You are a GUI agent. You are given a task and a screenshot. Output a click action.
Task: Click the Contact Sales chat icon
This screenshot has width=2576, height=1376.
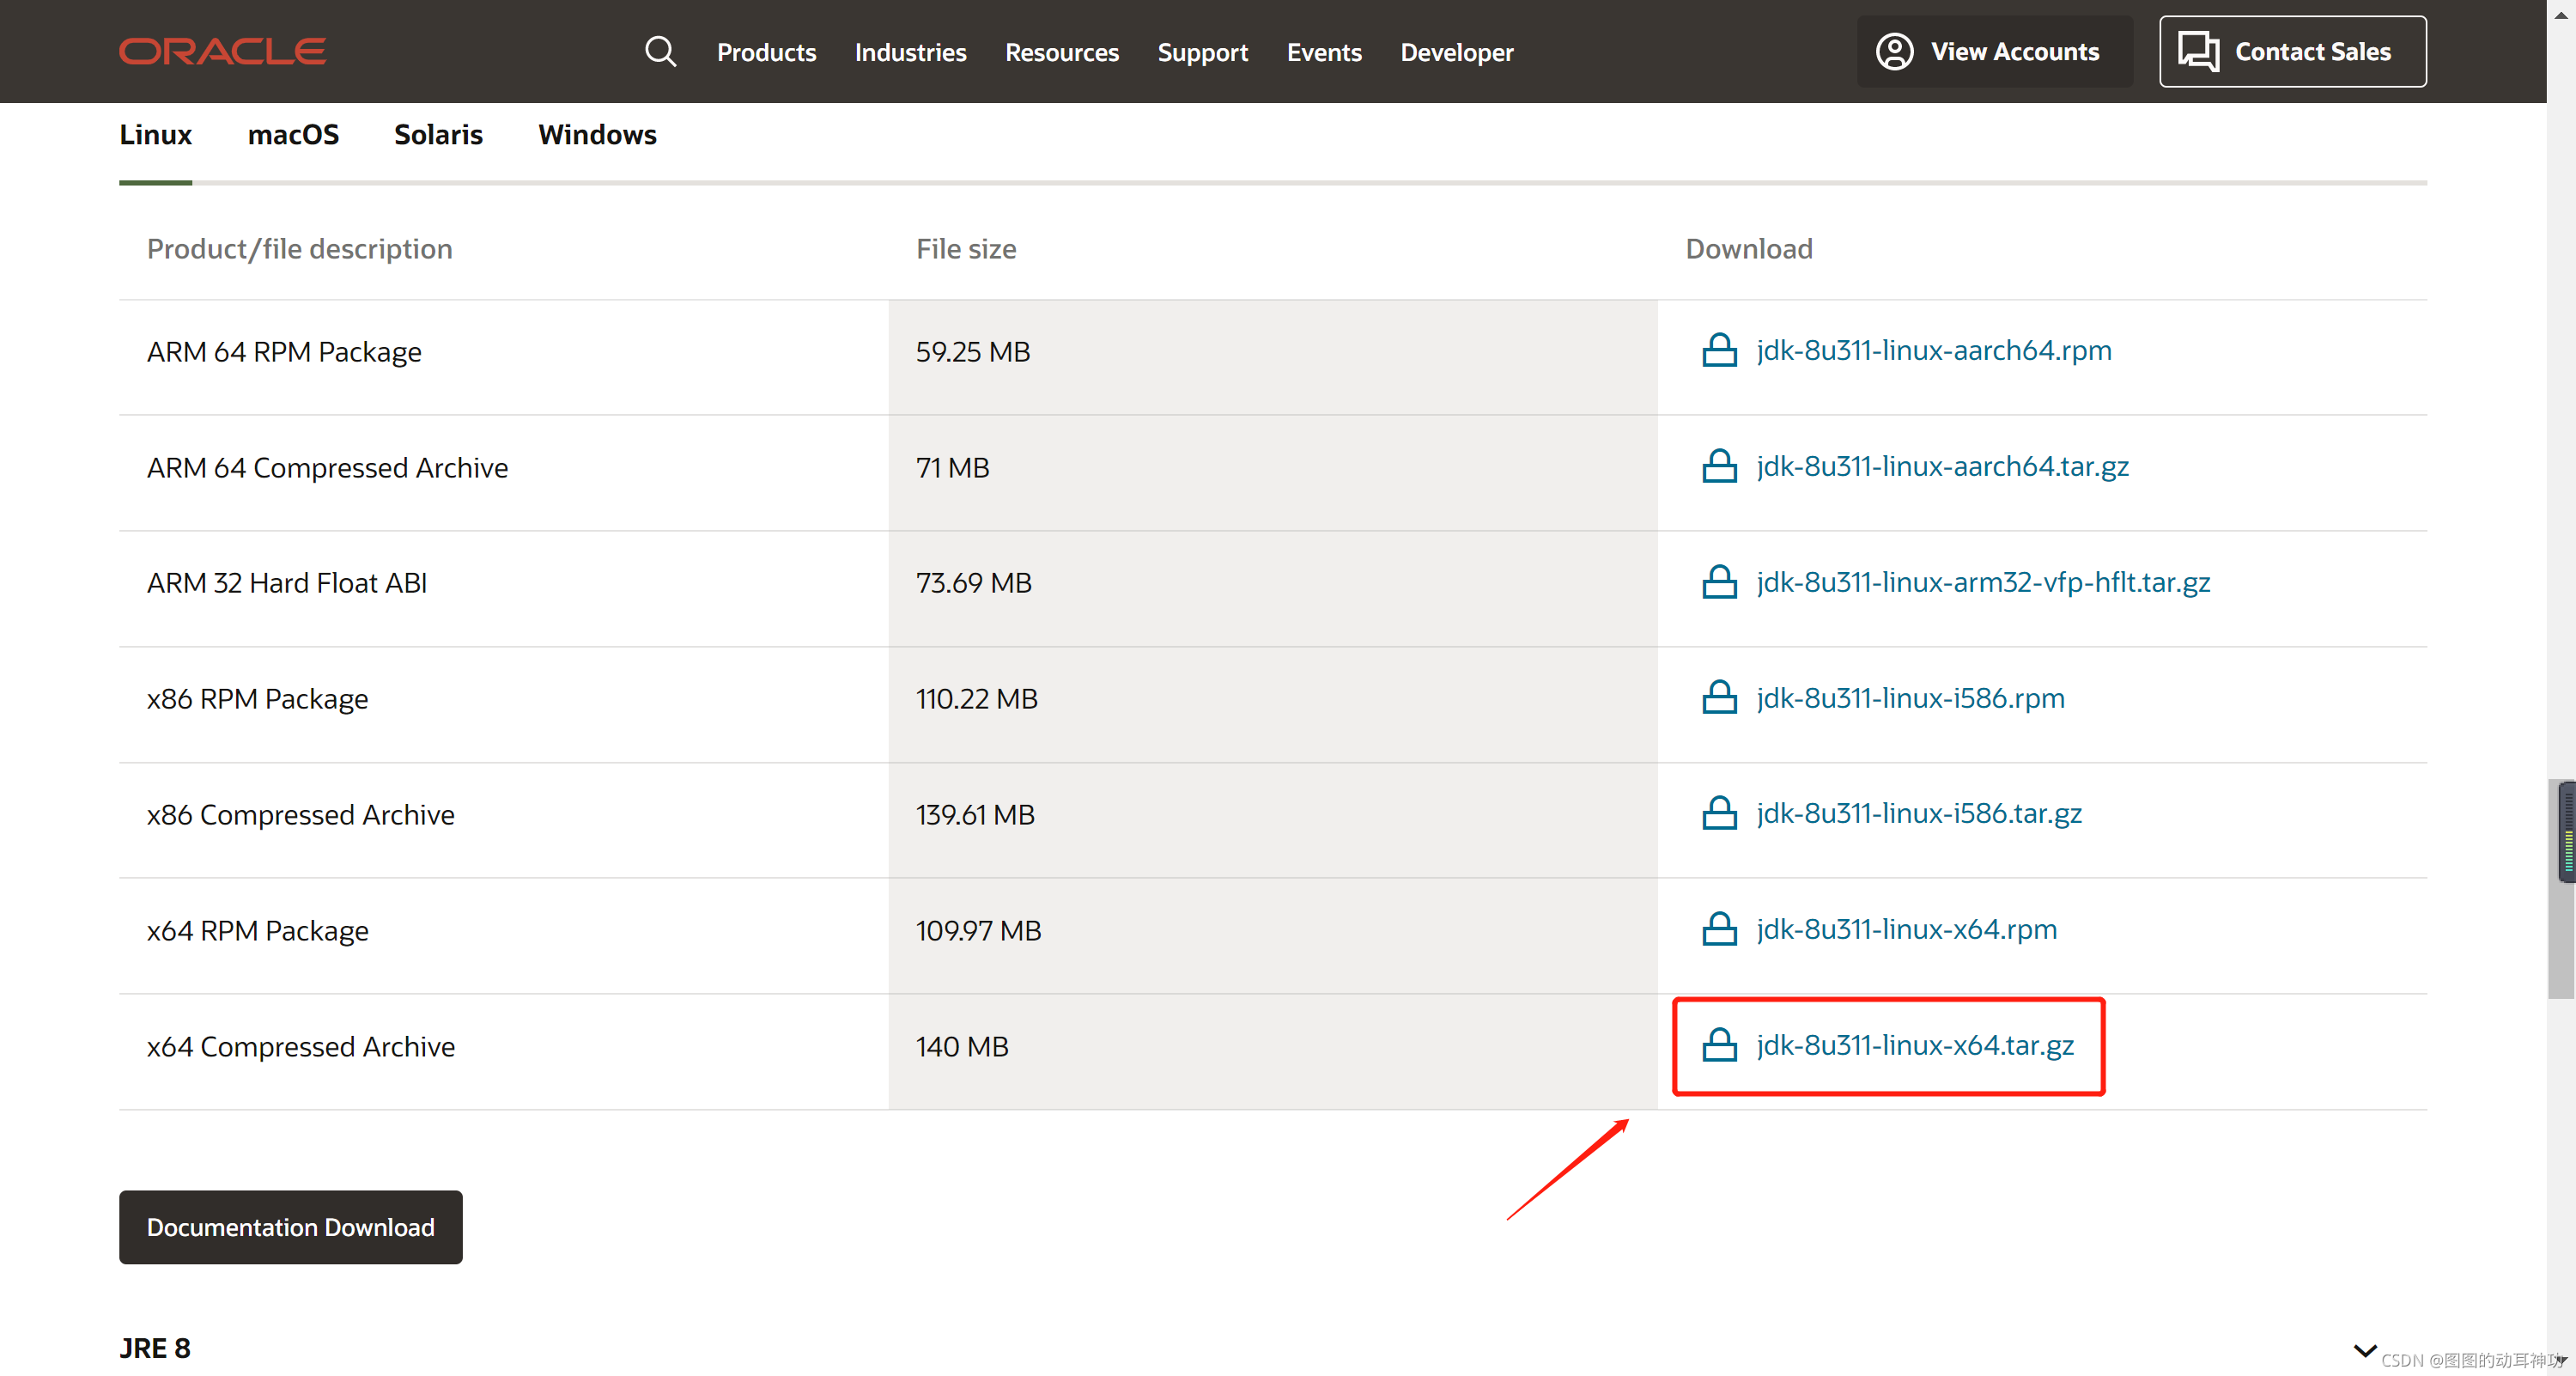(x=2198, y=52)
